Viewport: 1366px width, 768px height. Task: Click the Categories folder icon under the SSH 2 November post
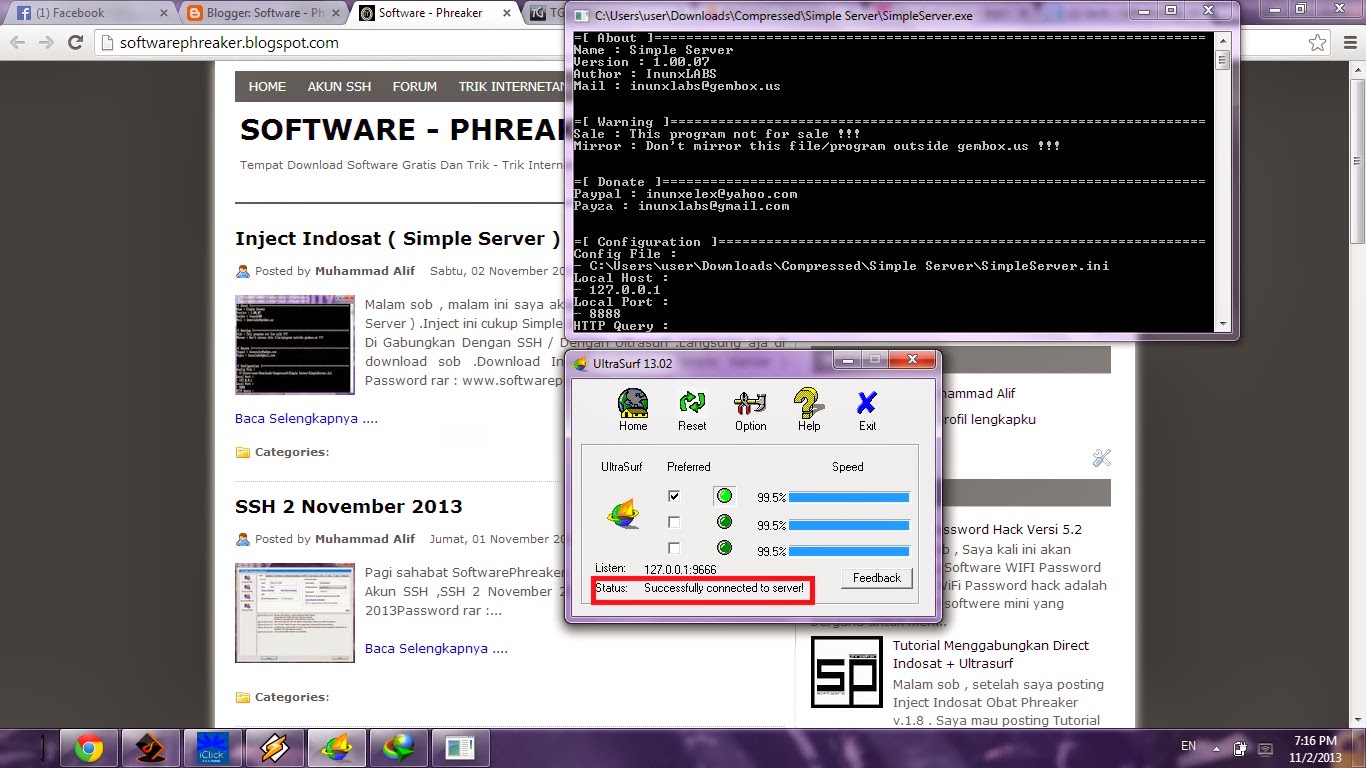[243, 697]
